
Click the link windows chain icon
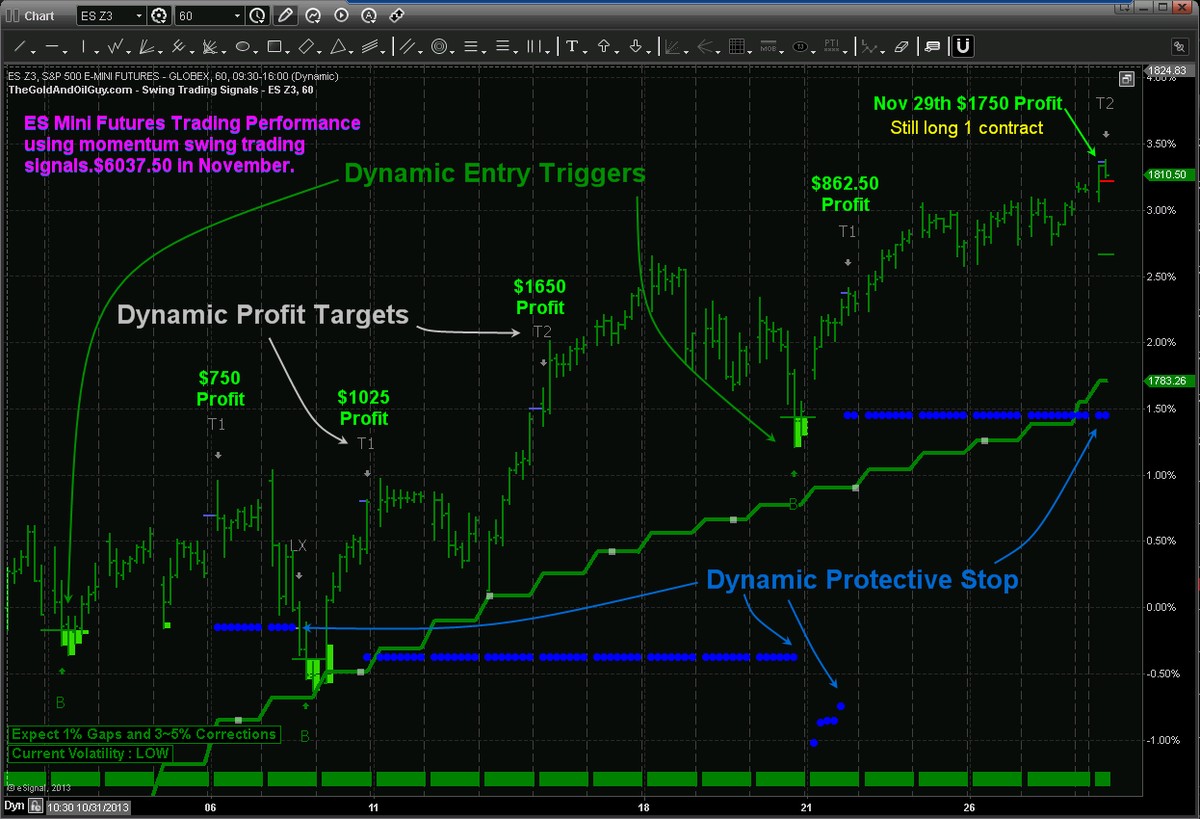point(395,16)
